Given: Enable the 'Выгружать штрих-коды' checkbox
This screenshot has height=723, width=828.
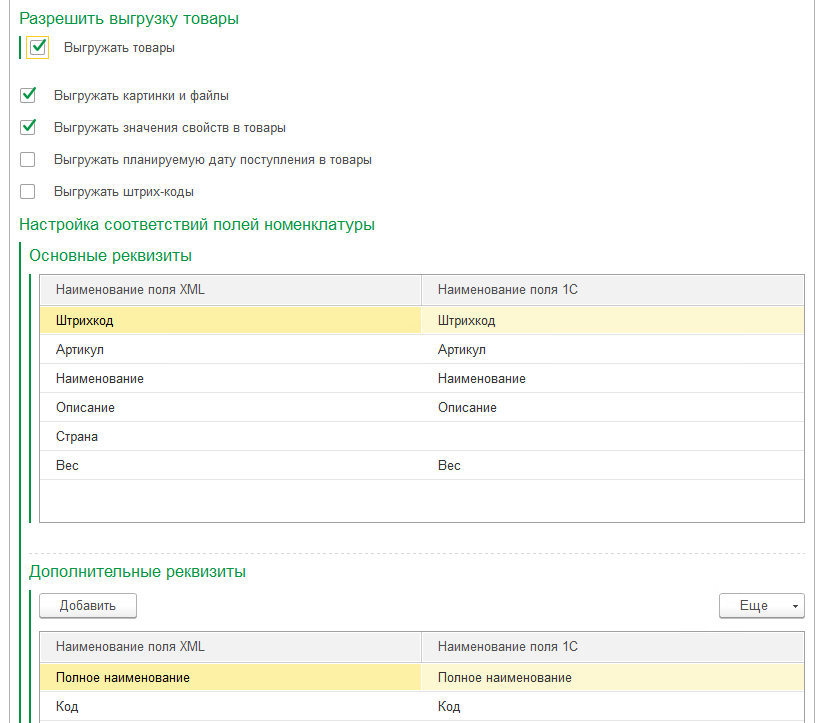Looking at the screenshot, I should (x=28, y=191).
